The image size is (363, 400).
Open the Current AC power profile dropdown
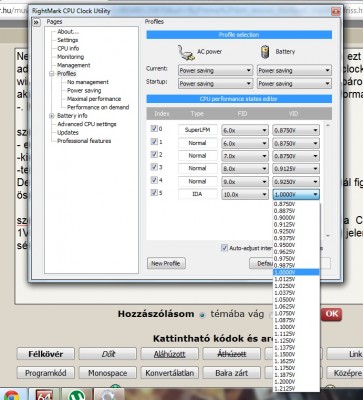coord(215,70)
